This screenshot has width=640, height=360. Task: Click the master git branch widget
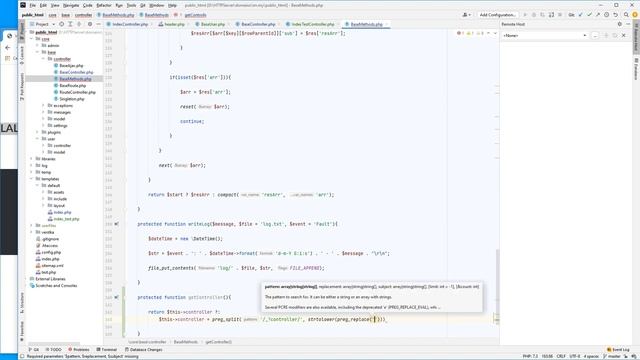[611, 356]
